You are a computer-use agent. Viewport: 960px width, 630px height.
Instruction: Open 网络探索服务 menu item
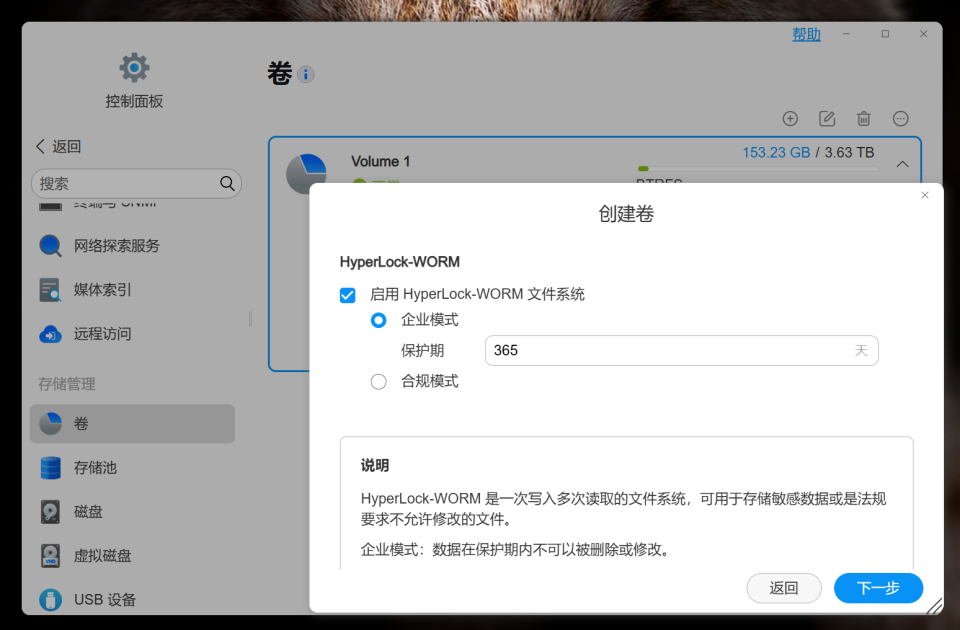(x=132, y=246)
